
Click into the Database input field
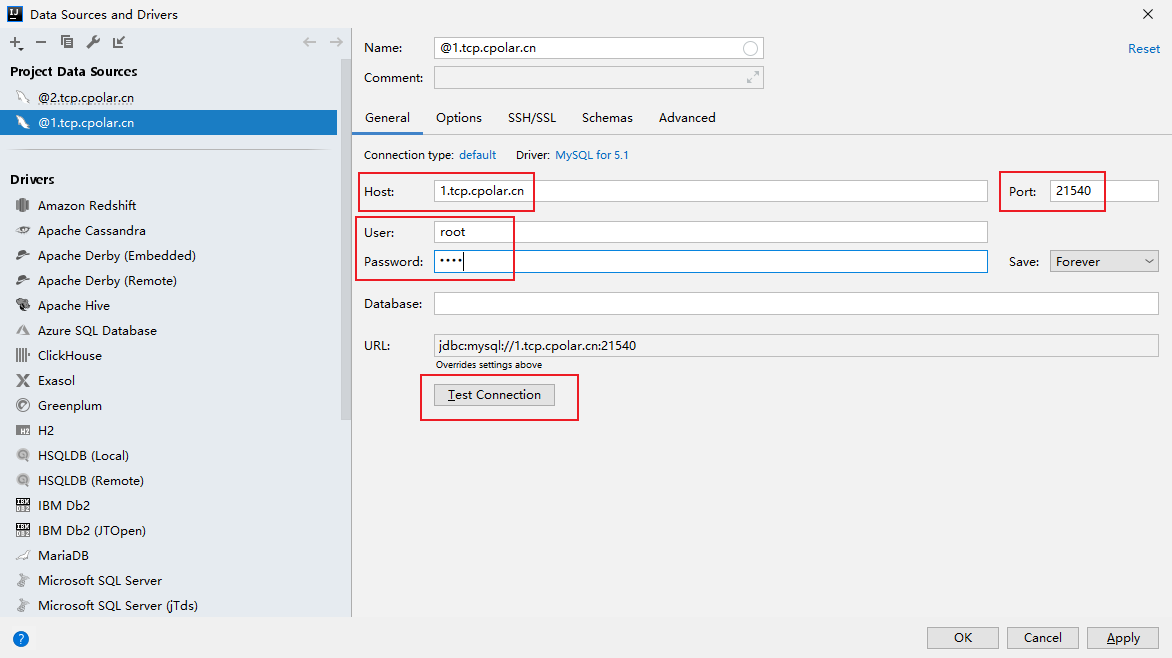[796, 304]
